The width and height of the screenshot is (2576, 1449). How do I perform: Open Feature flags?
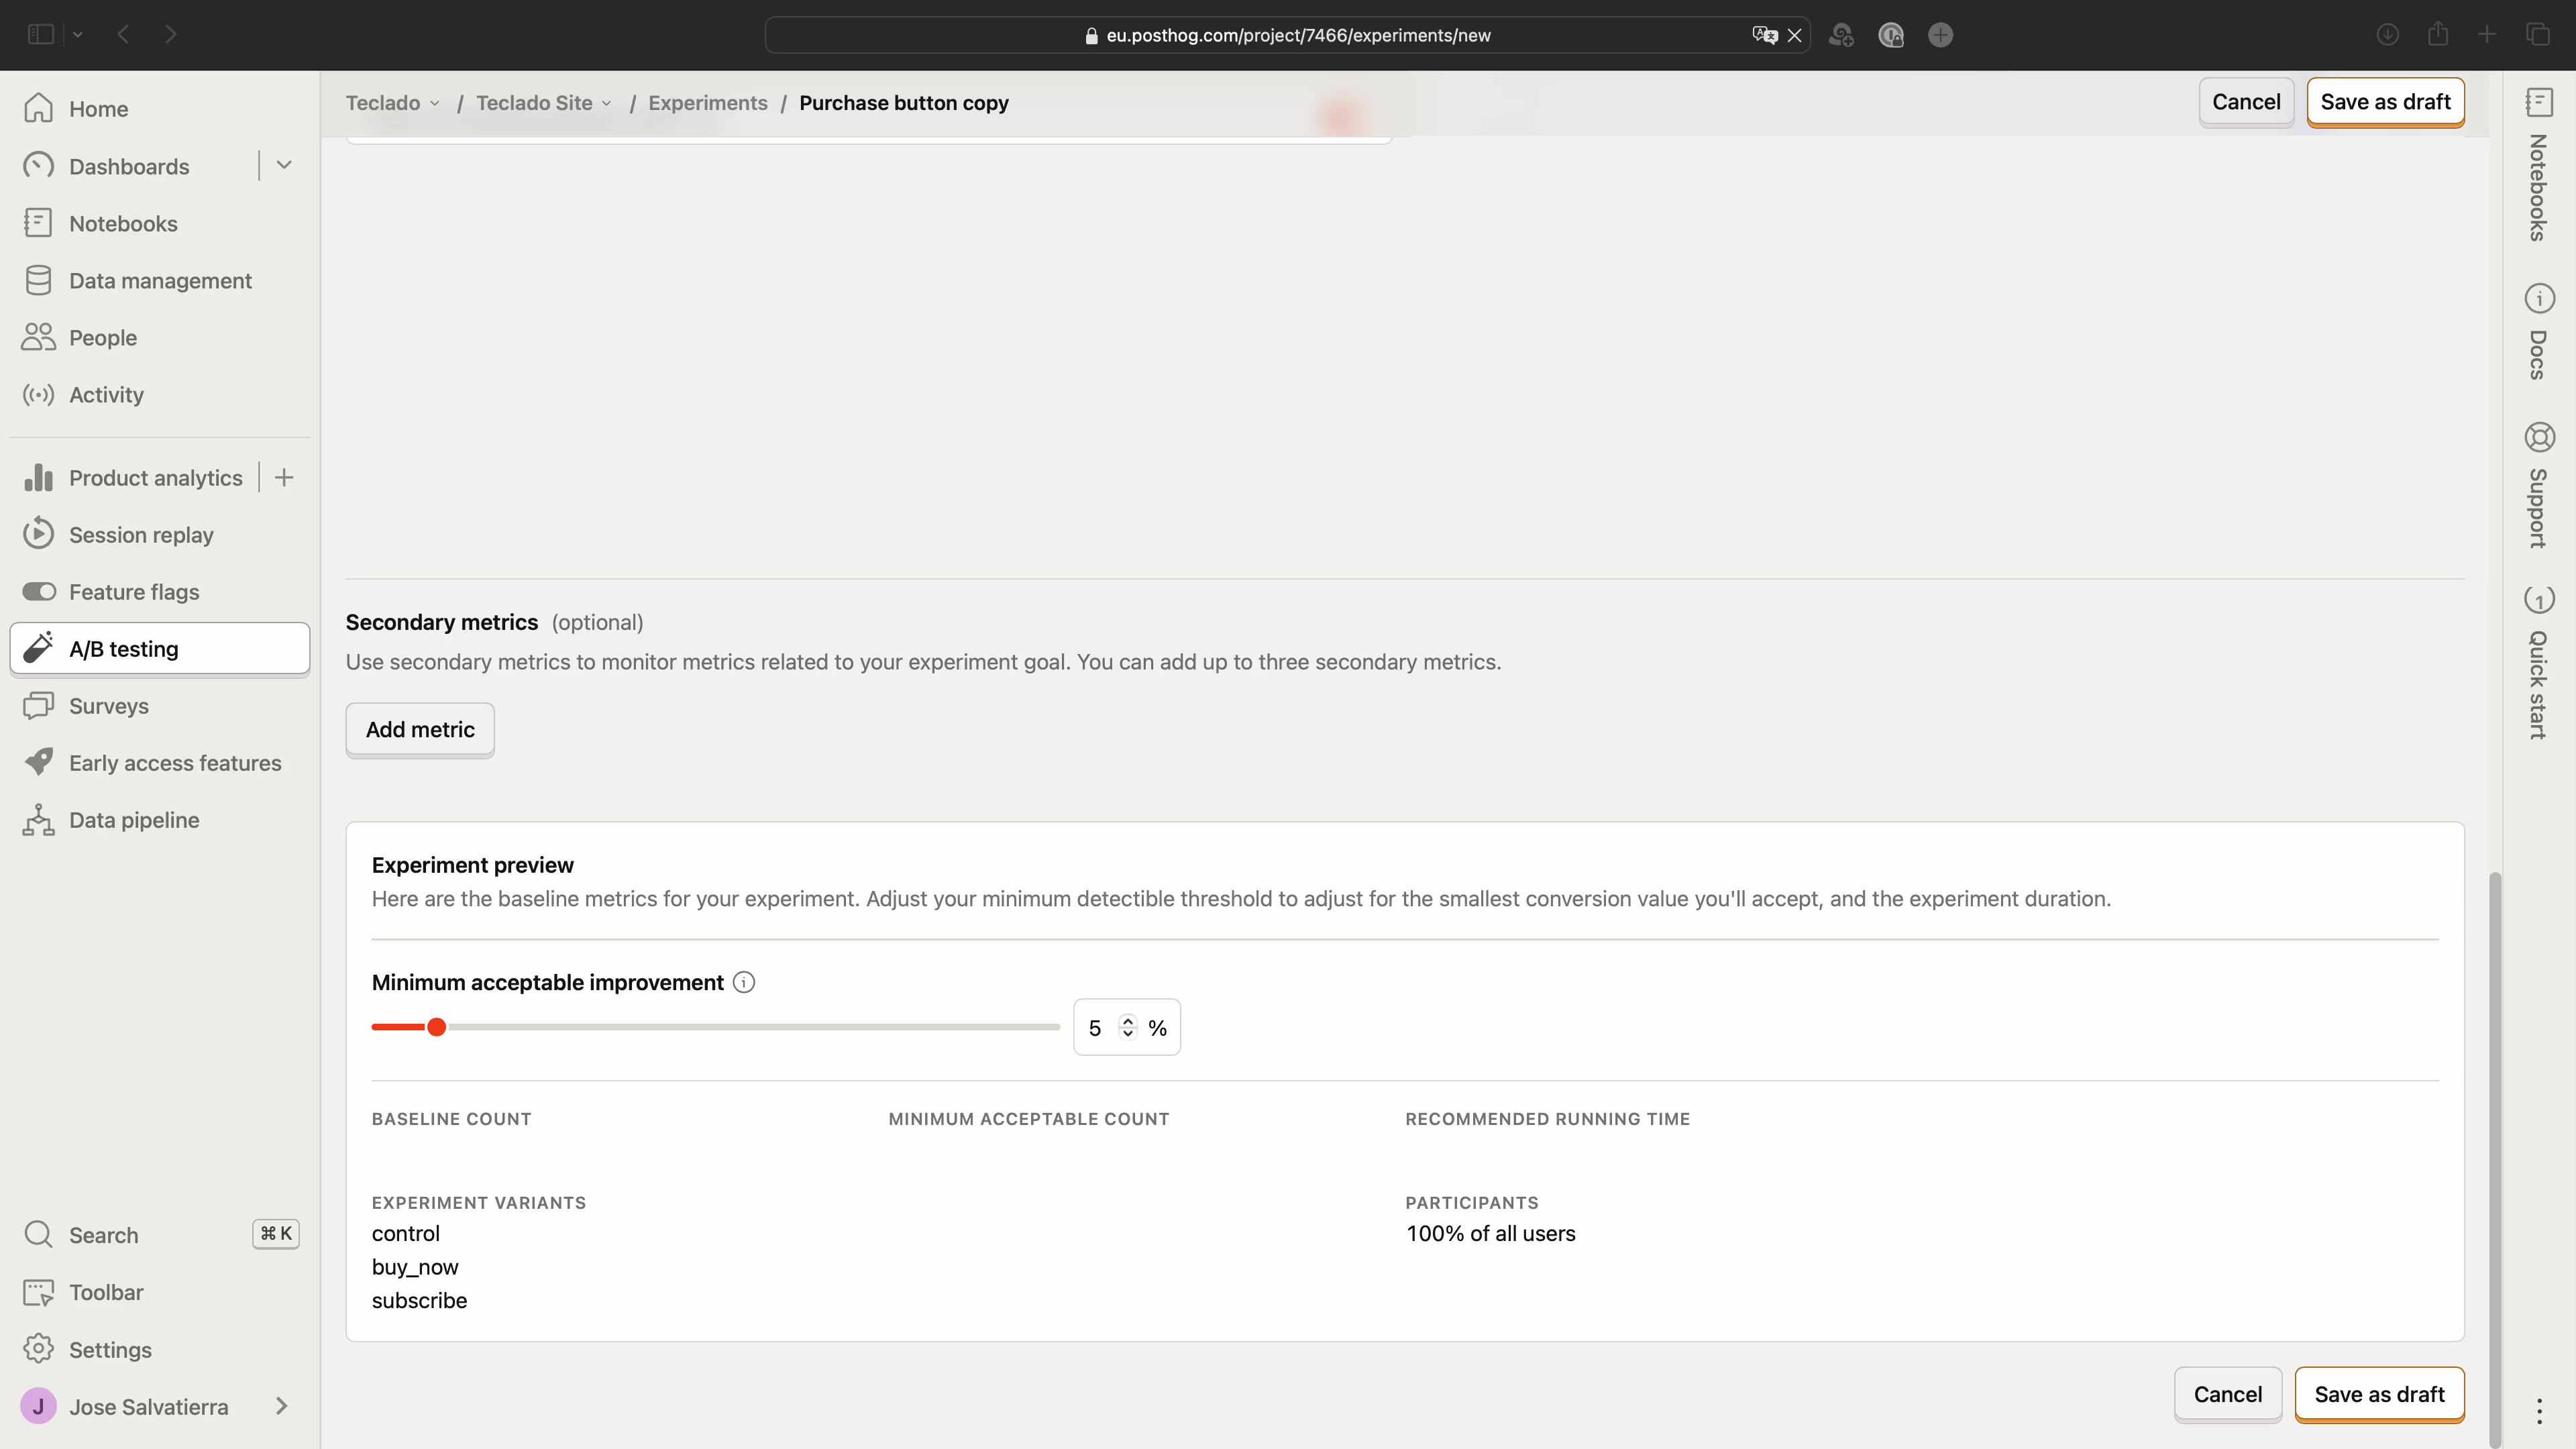coord(160,592)
